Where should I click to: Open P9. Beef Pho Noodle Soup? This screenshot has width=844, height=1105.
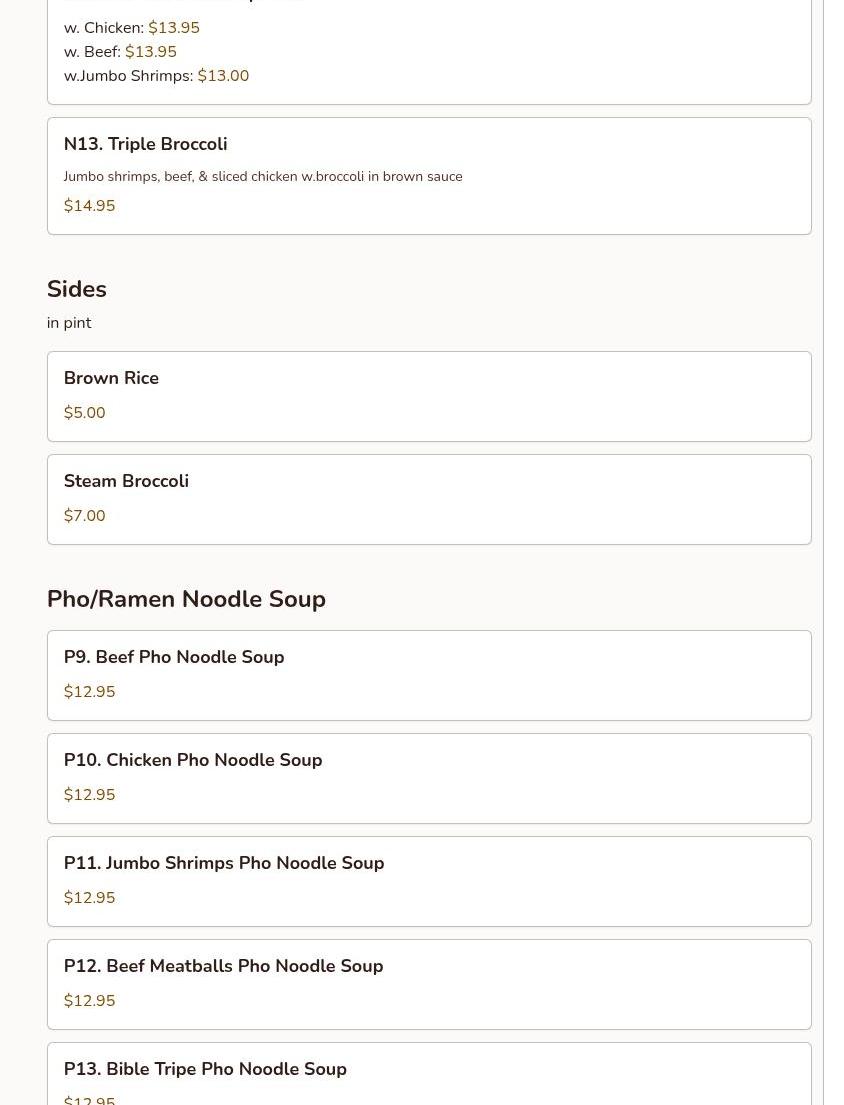[x=174, y=657]
